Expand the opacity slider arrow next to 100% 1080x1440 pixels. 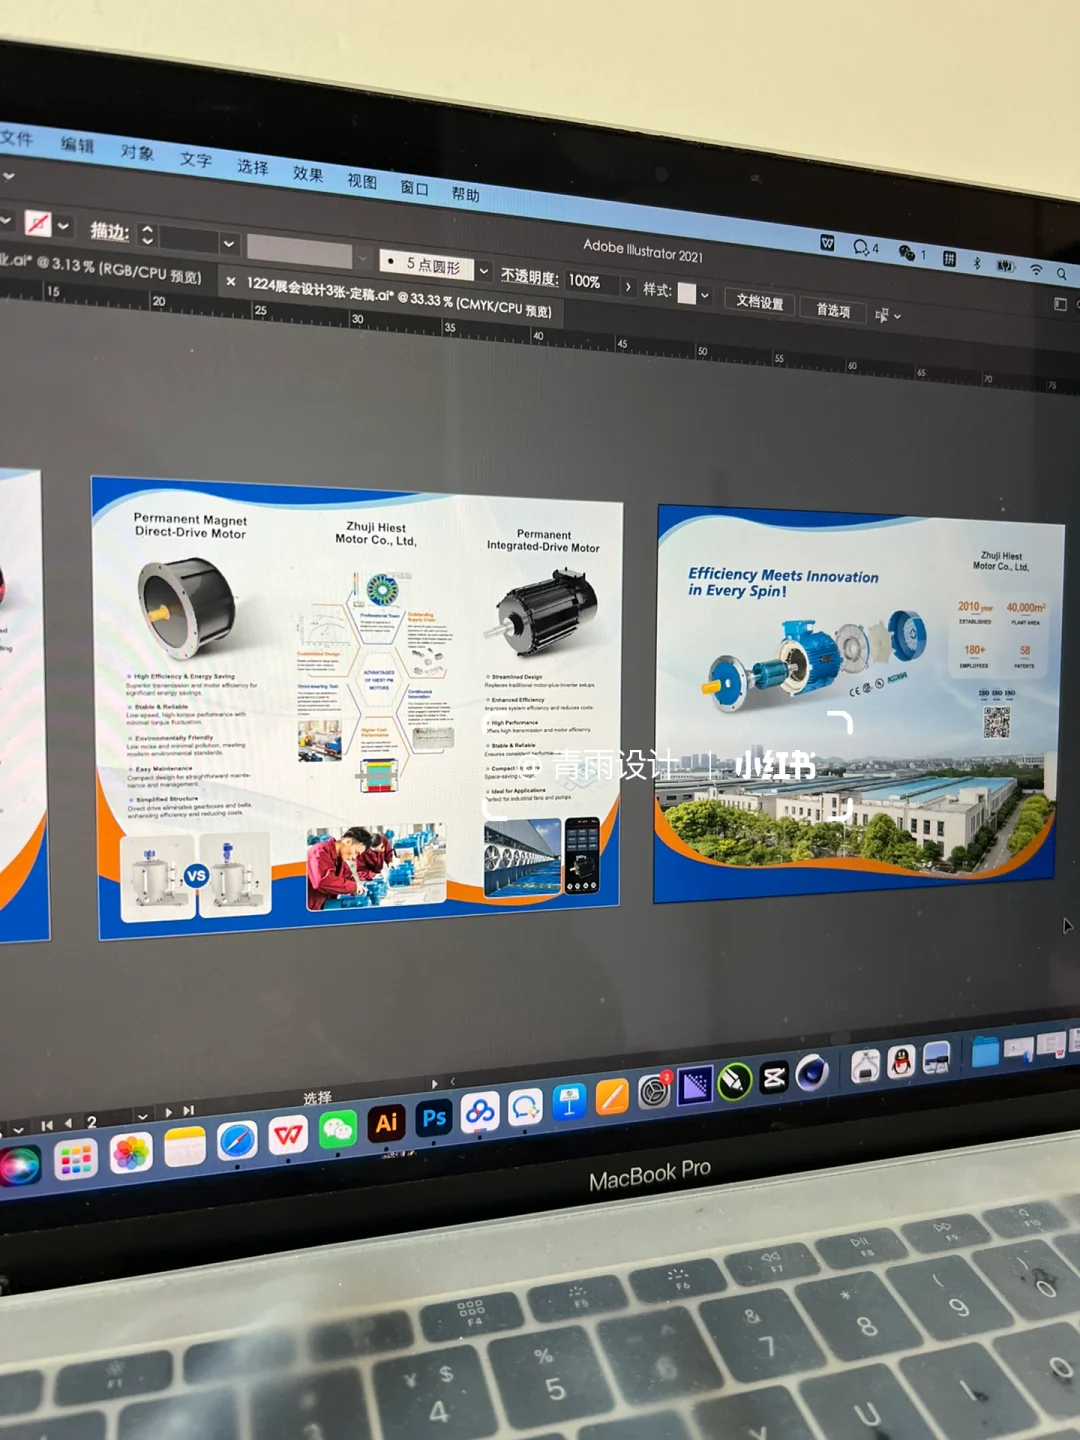pyautogui.click(x=629, y=287)
